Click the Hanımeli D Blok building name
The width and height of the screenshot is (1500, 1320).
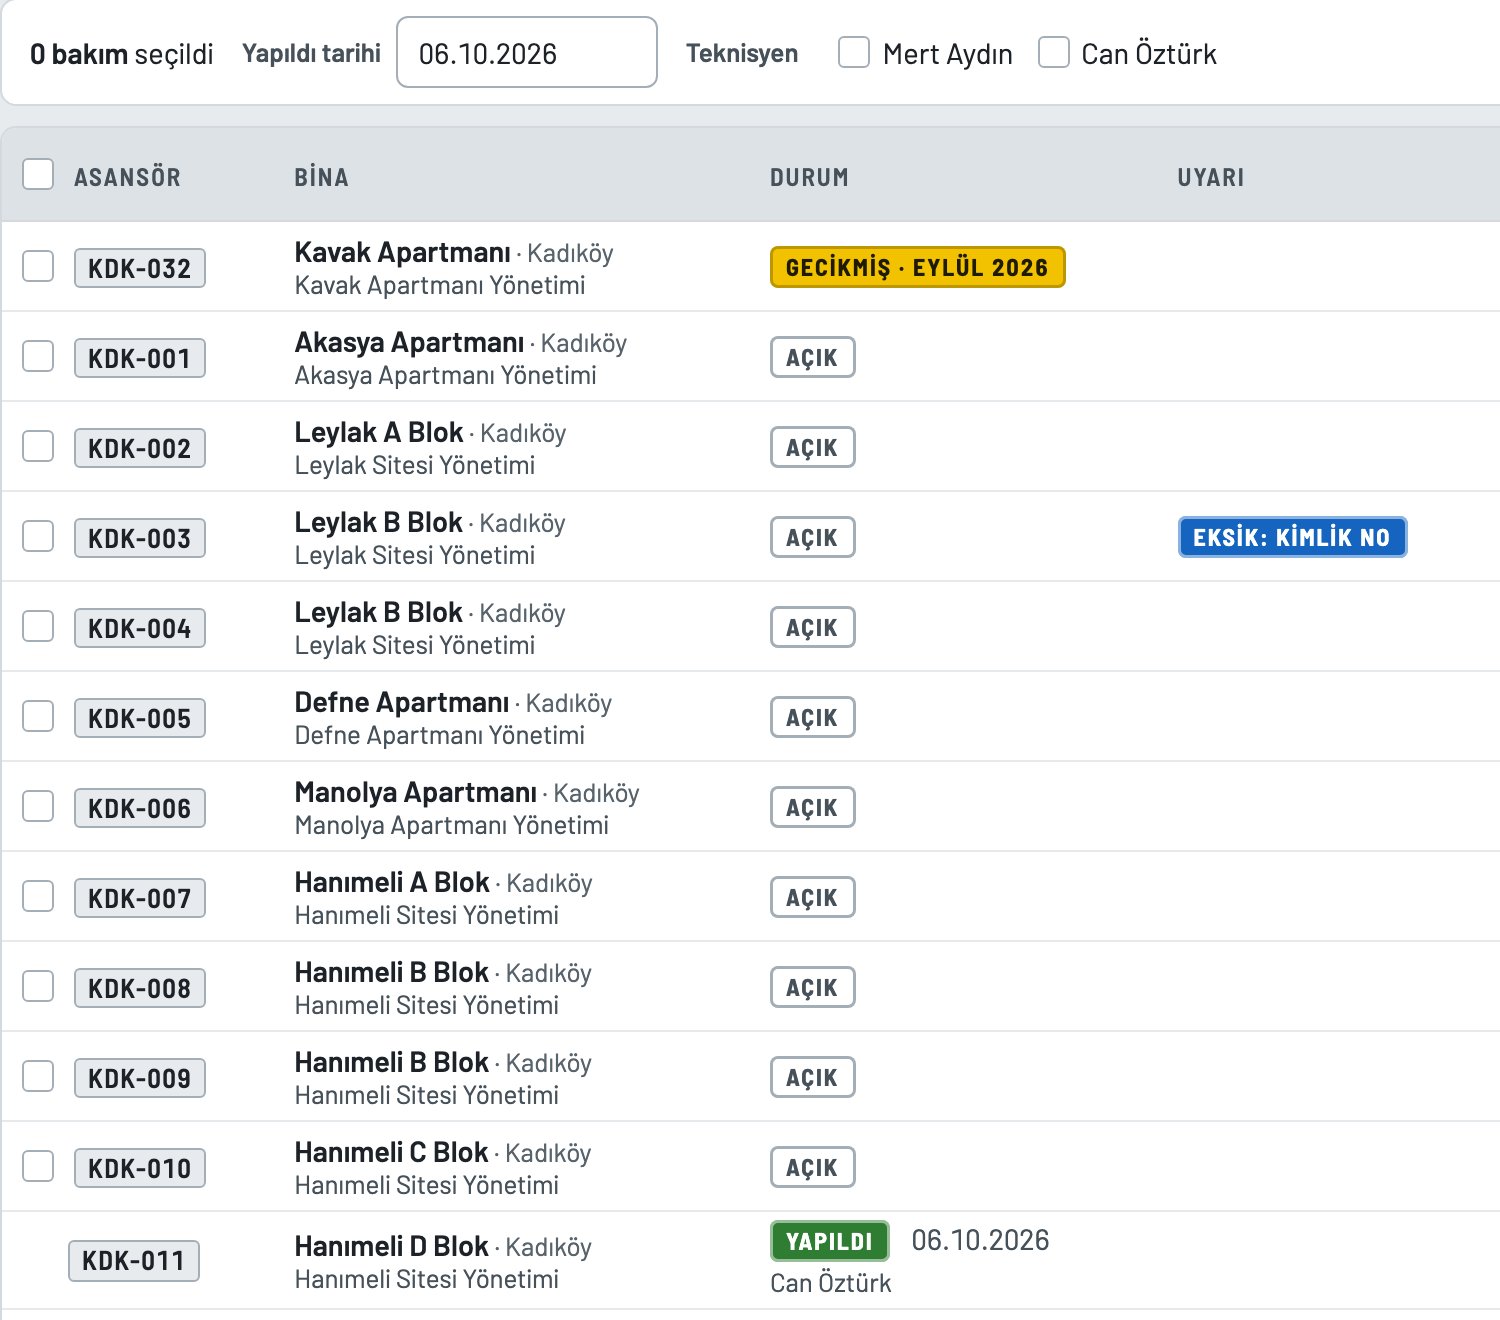[391, 1246]
